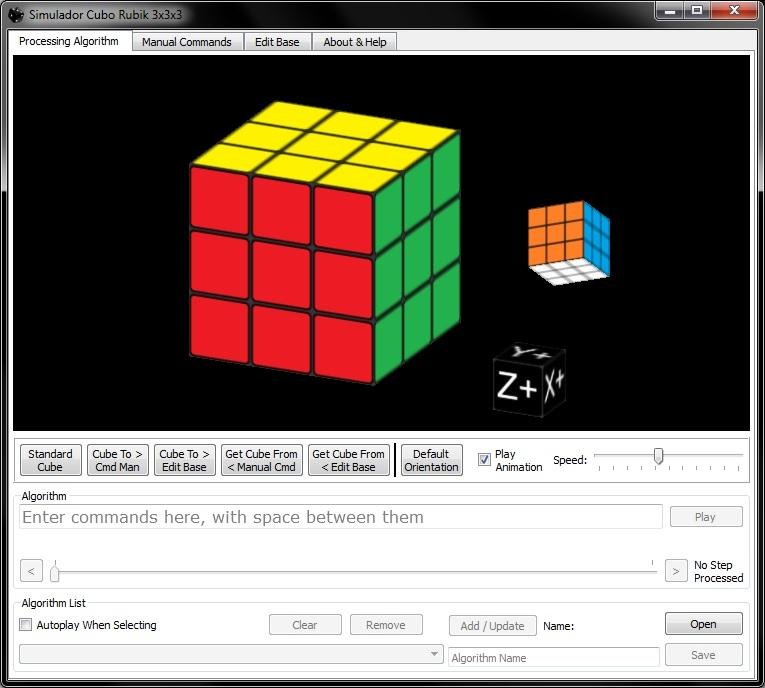The image size is (765, 688).
Task: Maximize the Simulador Cubo Rubik window
Action: (x=697, y=11)
